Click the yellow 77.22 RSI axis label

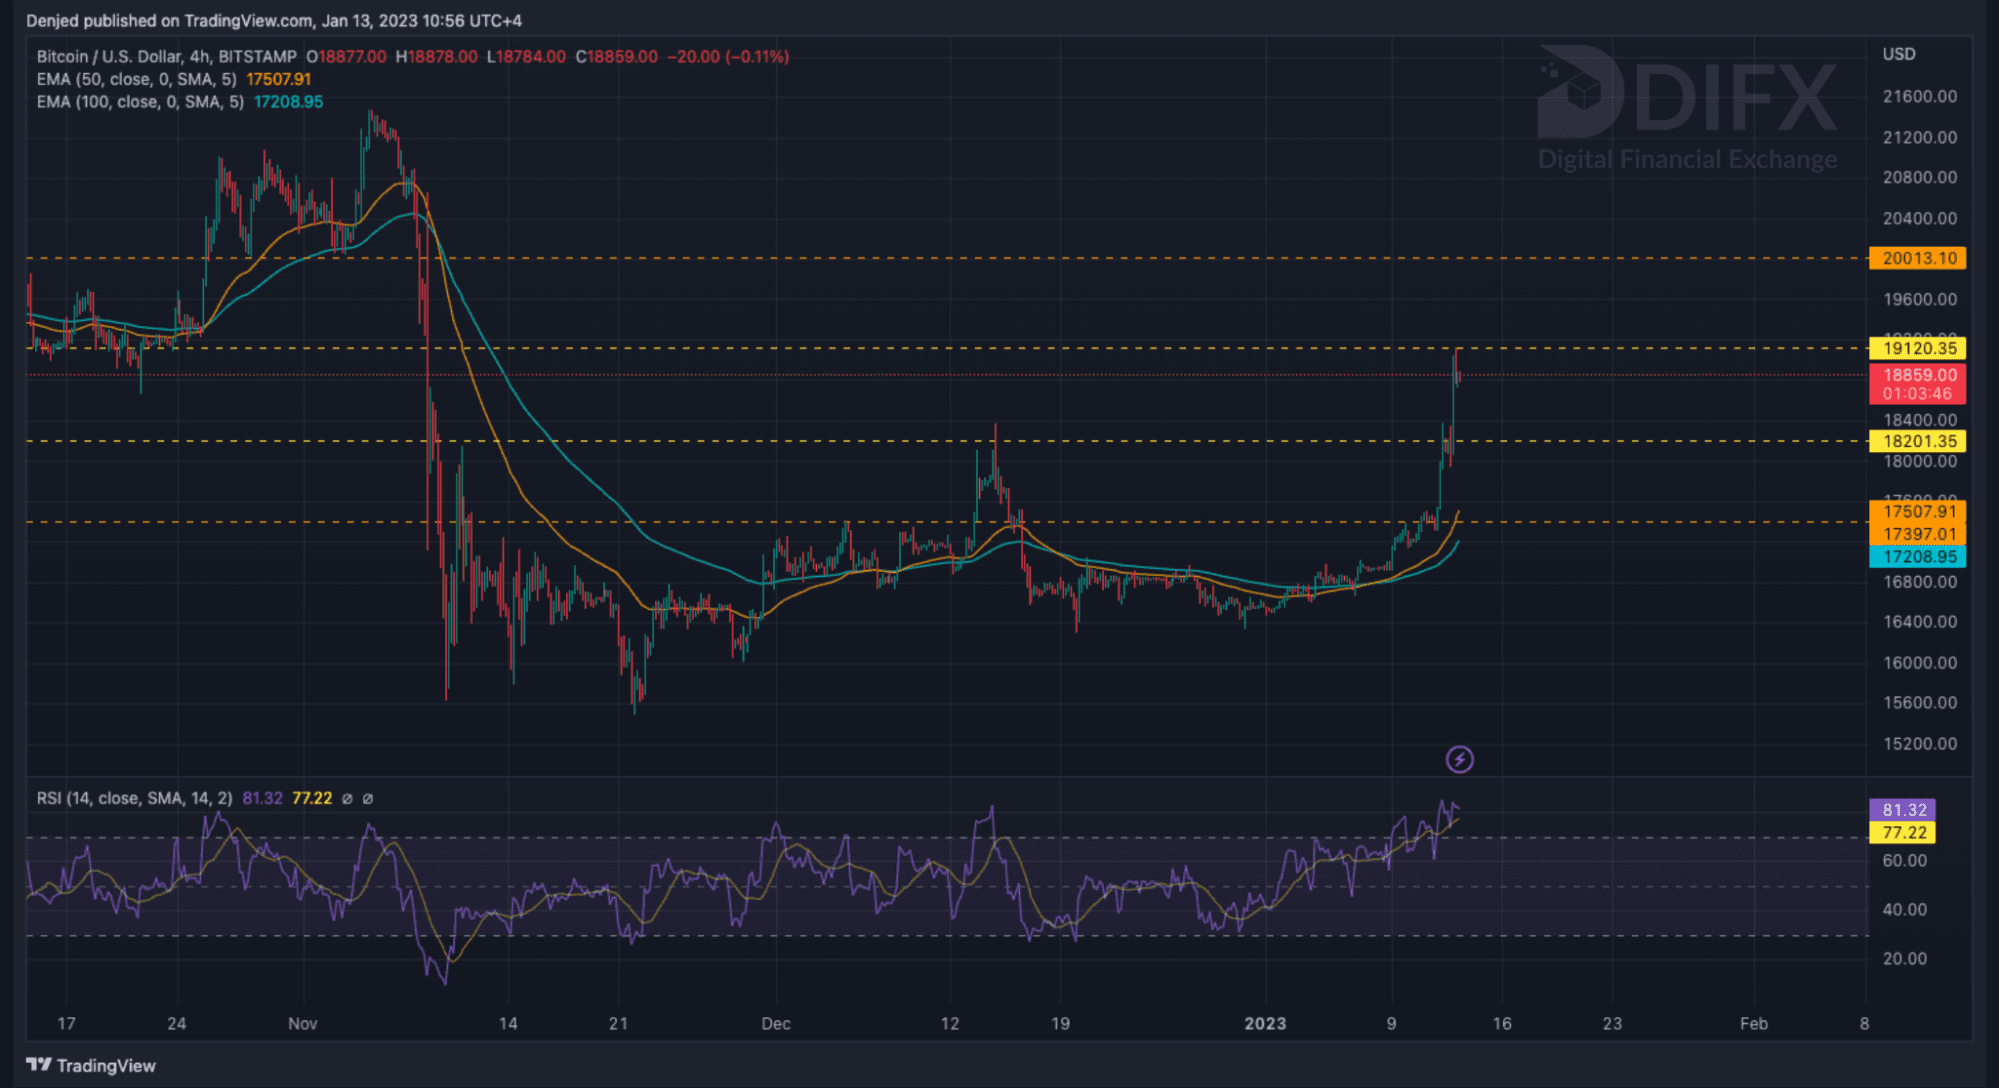click(x=1902, y=833)
